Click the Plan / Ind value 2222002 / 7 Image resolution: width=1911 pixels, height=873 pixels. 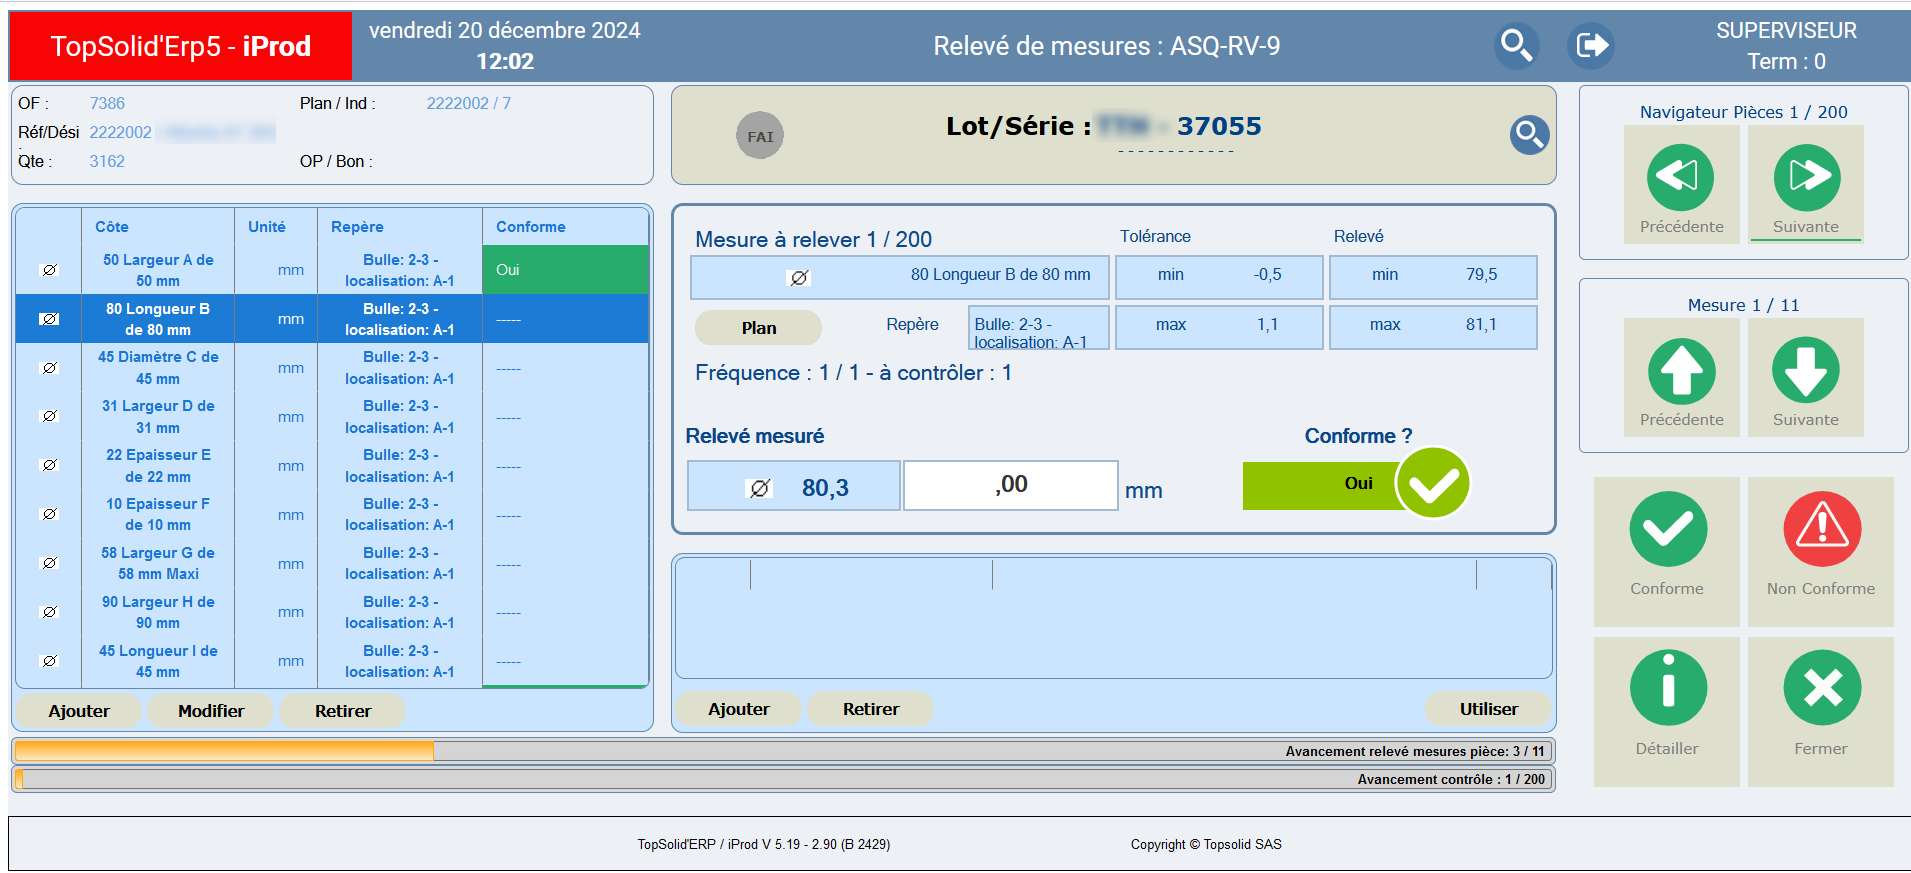tap(468, 103)
